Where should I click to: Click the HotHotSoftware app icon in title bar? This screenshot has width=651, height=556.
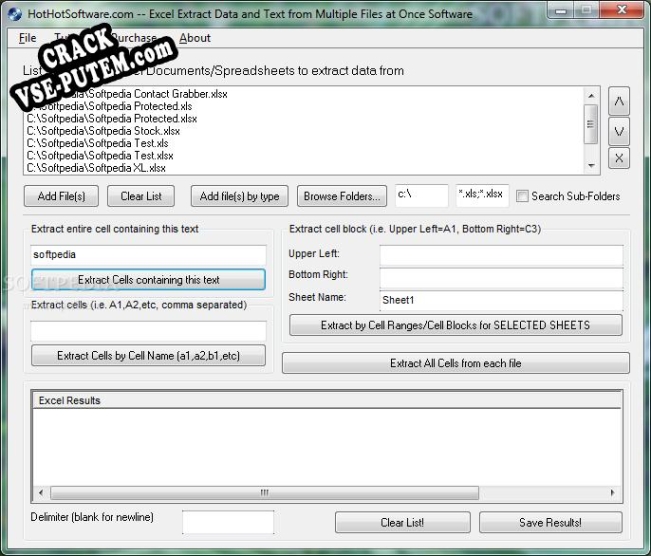(15, 14)
